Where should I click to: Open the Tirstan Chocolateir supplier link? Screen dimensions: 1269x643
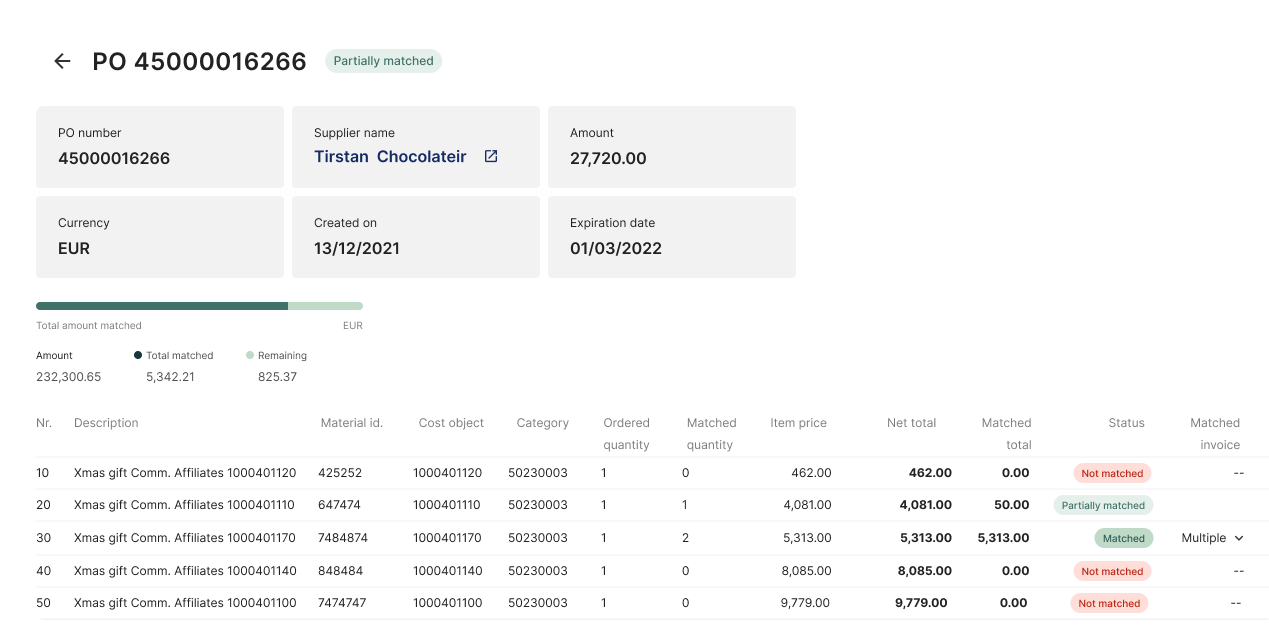point(392,156)
